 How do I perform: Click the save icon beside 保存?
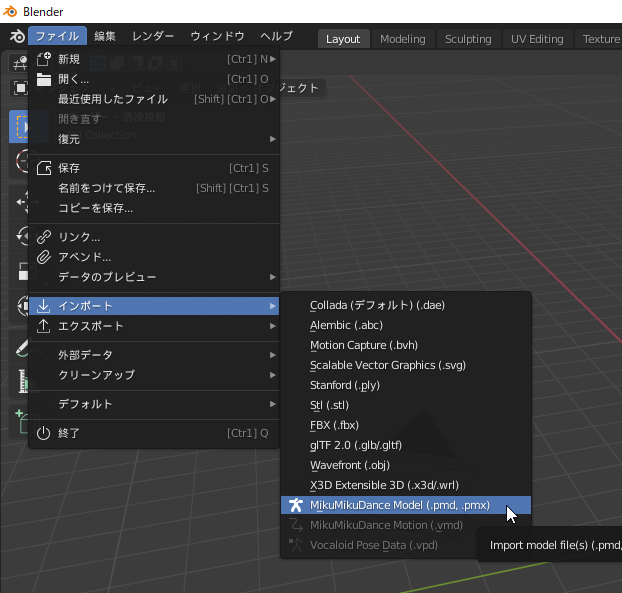click(44, 168)
